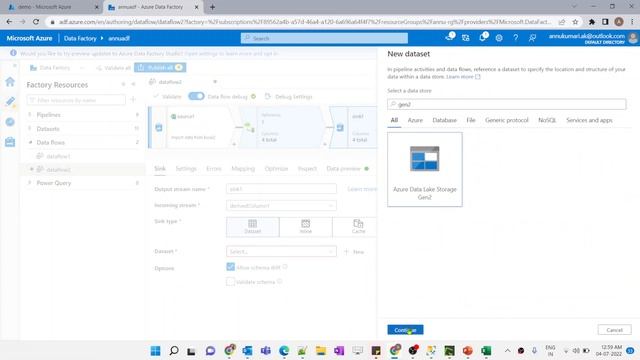
Task: Switch to the Generic protocol tab
Action: (x=507, y=120)
